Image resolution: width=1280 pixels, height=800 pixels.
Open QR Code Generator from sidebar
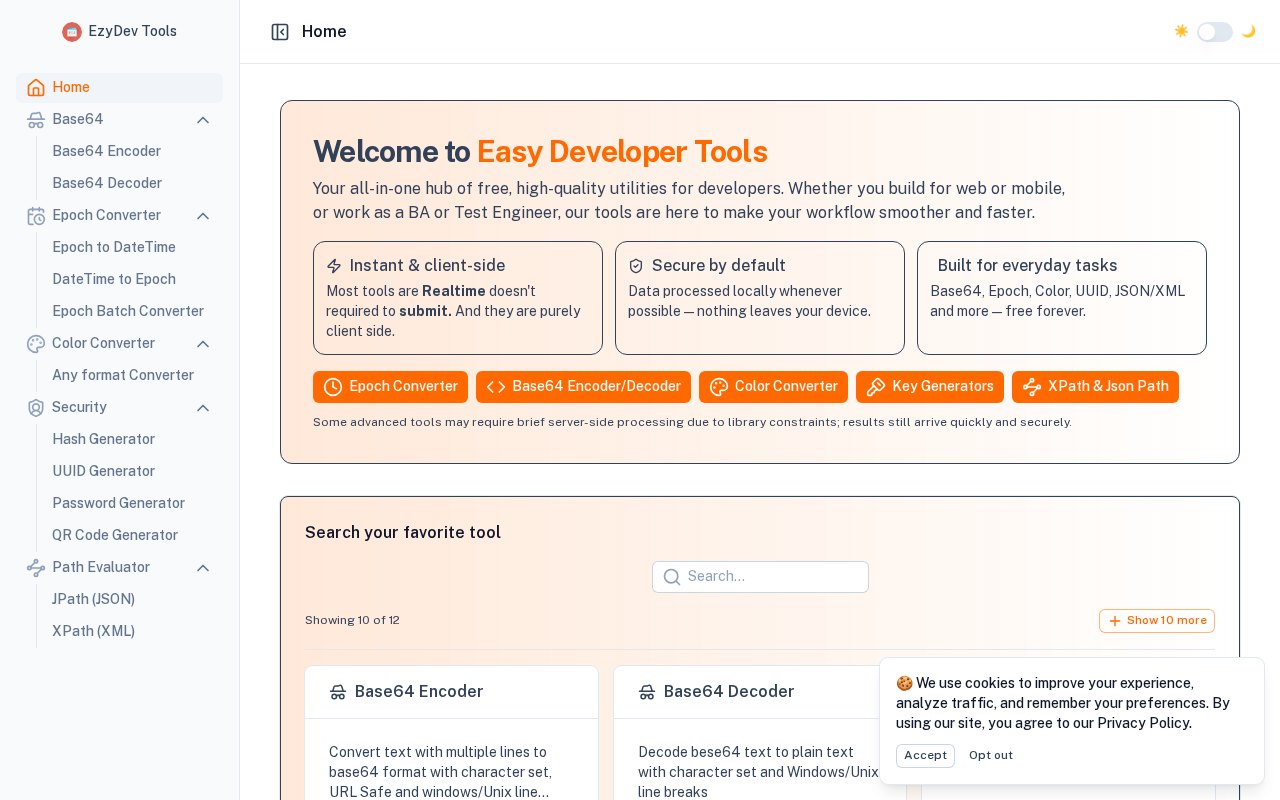(x=115, y=535)
